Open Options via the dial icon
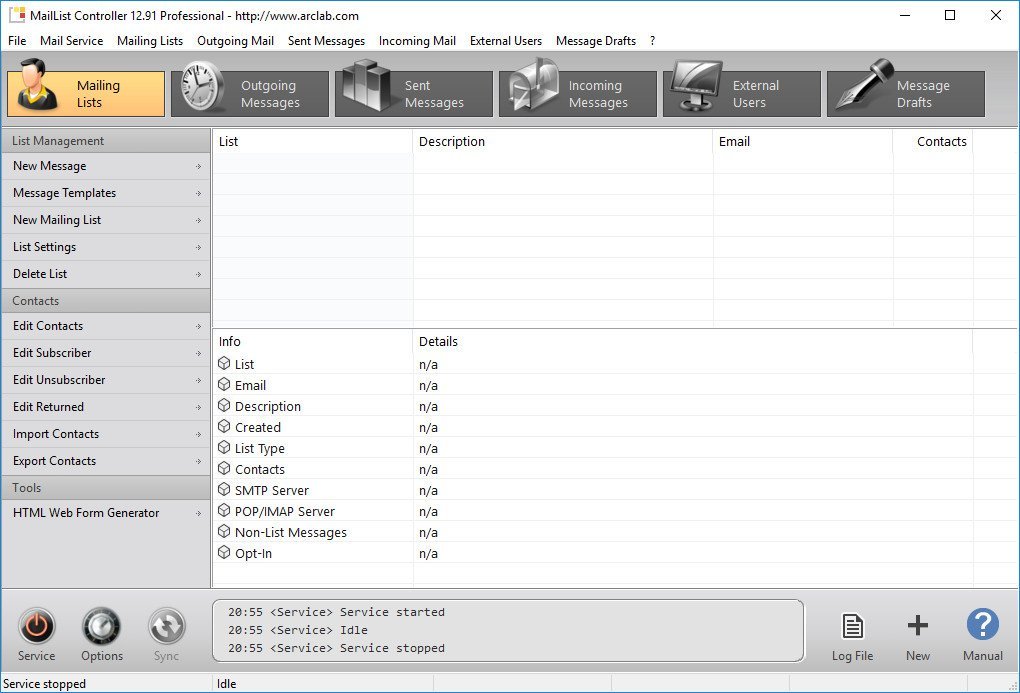Screen dimensions: 1020x693 pyautogui.click(x=101, y=627)
